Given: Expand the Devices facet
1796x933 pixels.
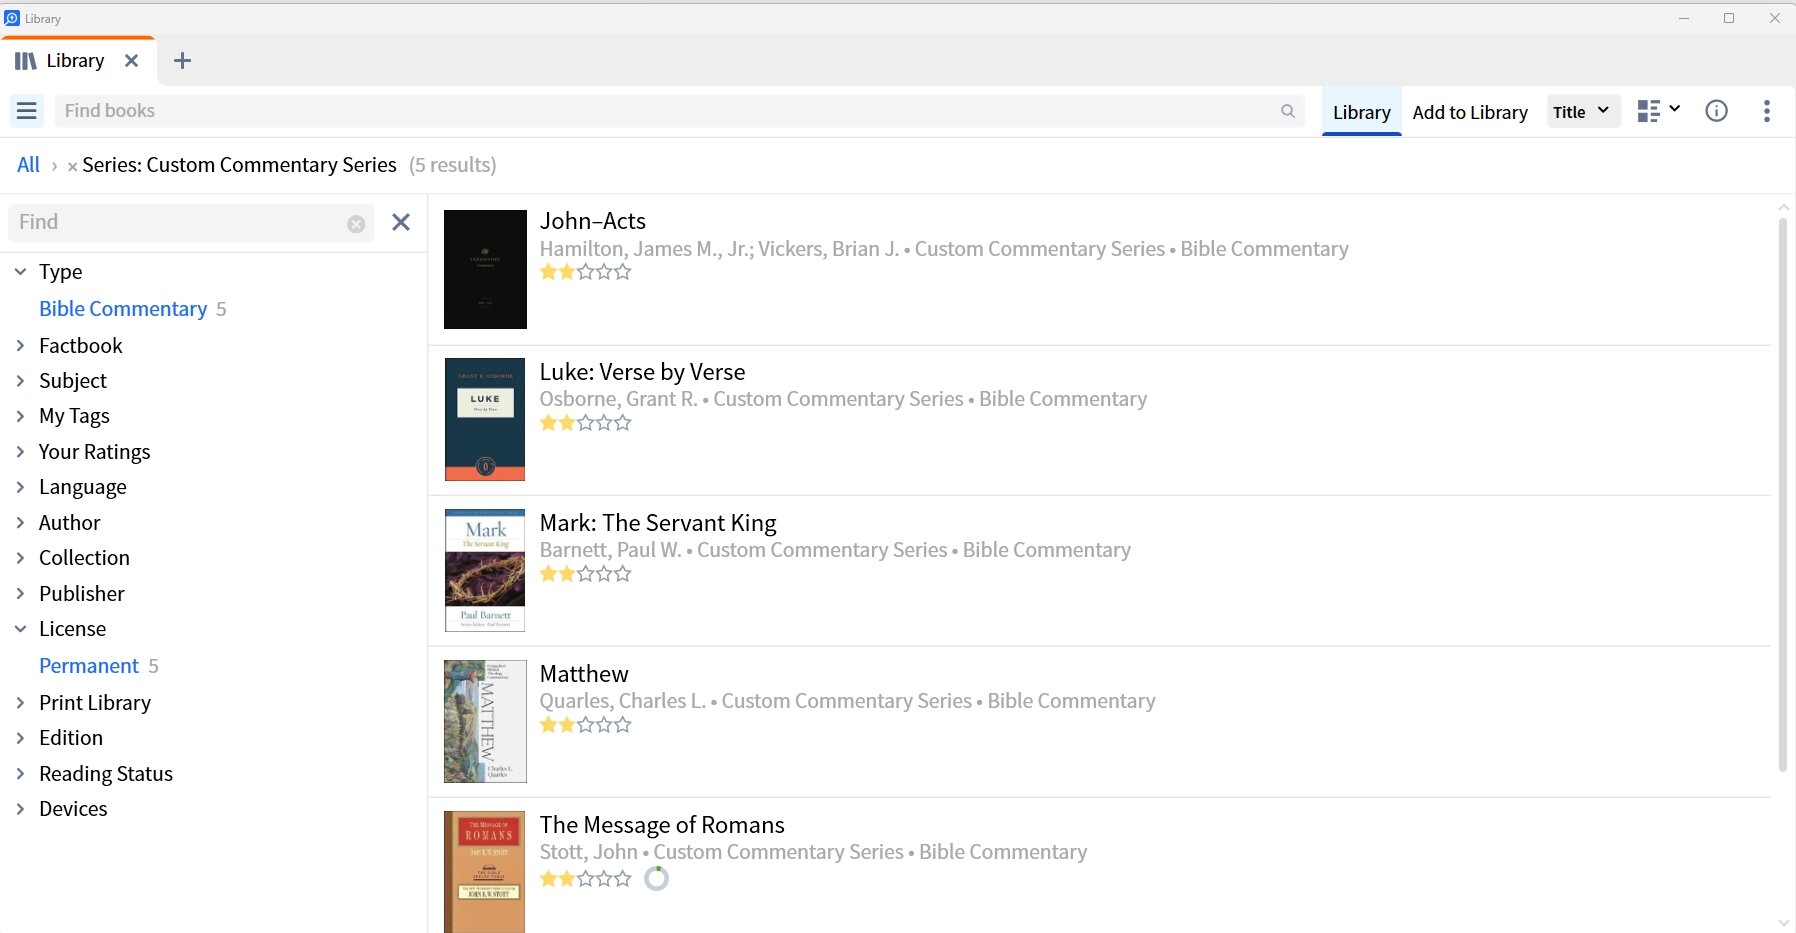Looking at the screenshot, I should pyautogui.click(x=20, y=809).
